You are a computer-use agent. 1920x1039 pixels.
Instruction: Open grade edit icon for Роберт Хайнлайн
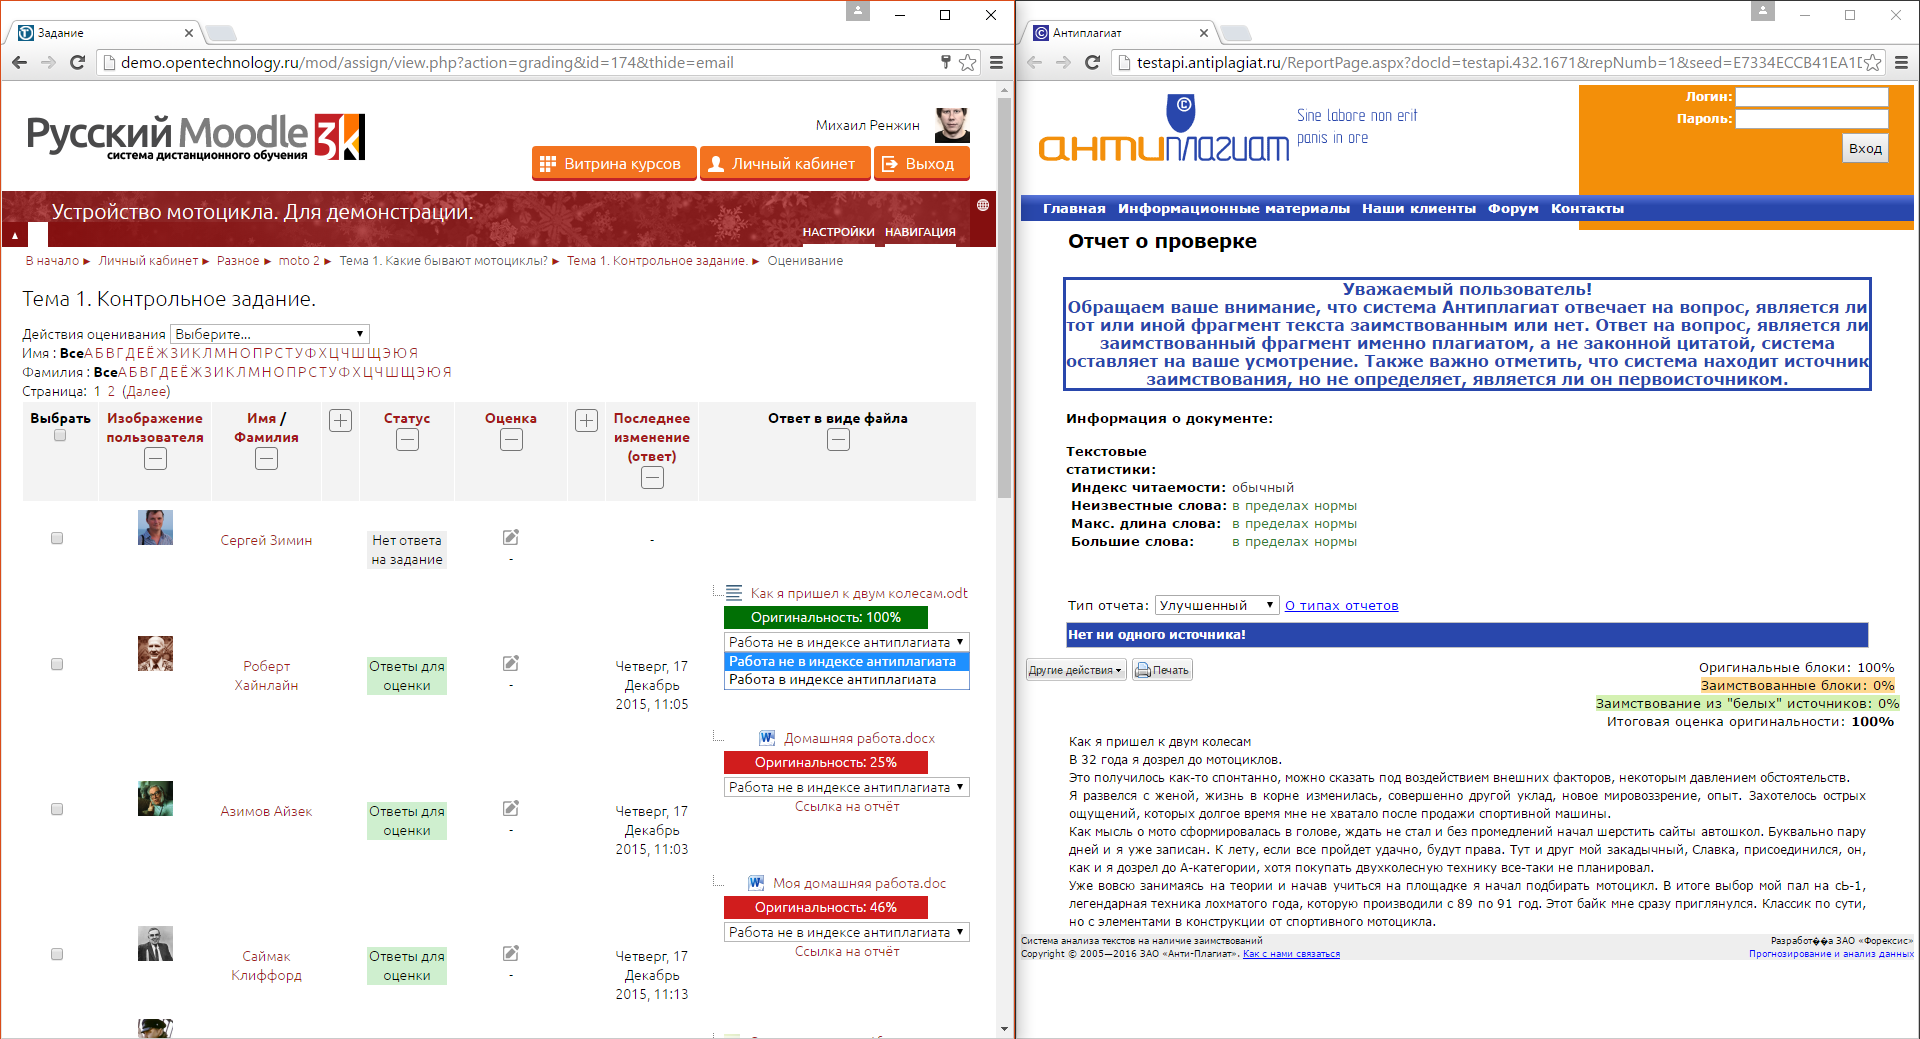(511, 663)
